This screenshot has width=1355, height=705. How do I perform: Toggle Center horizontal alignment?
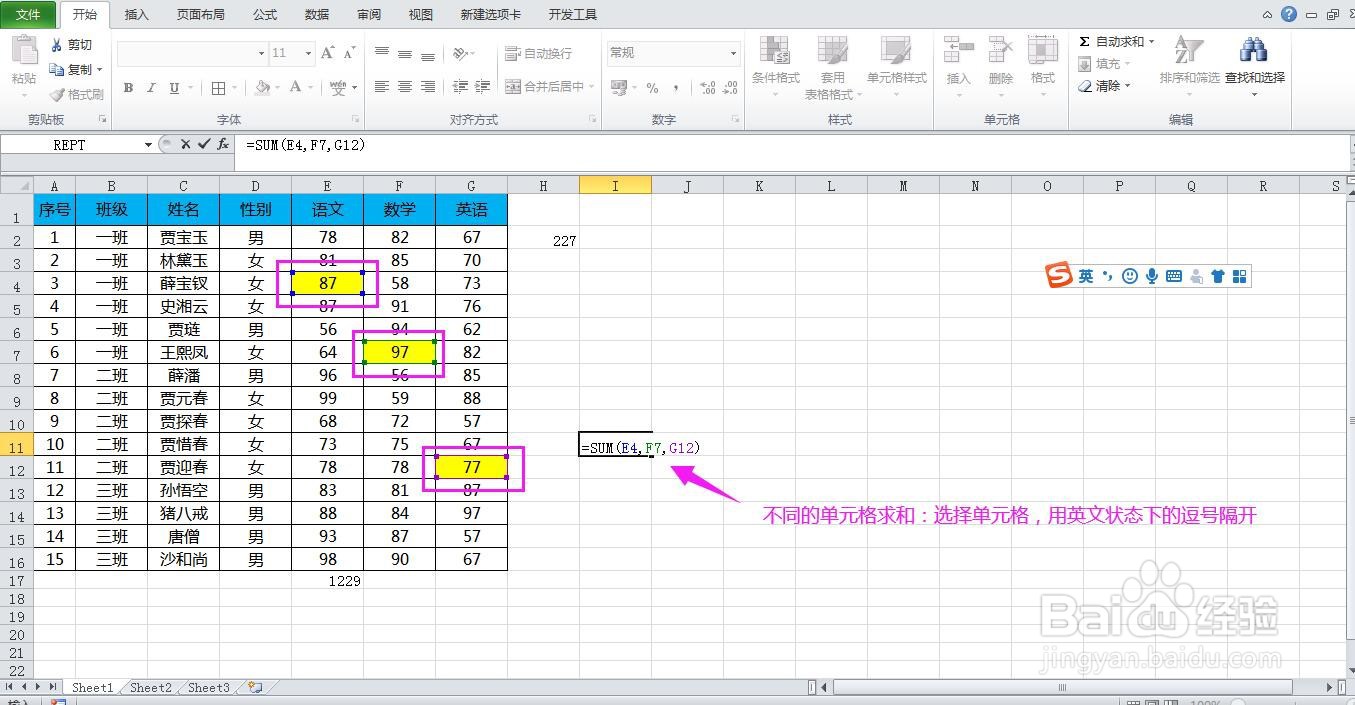[x=405, y=87]
